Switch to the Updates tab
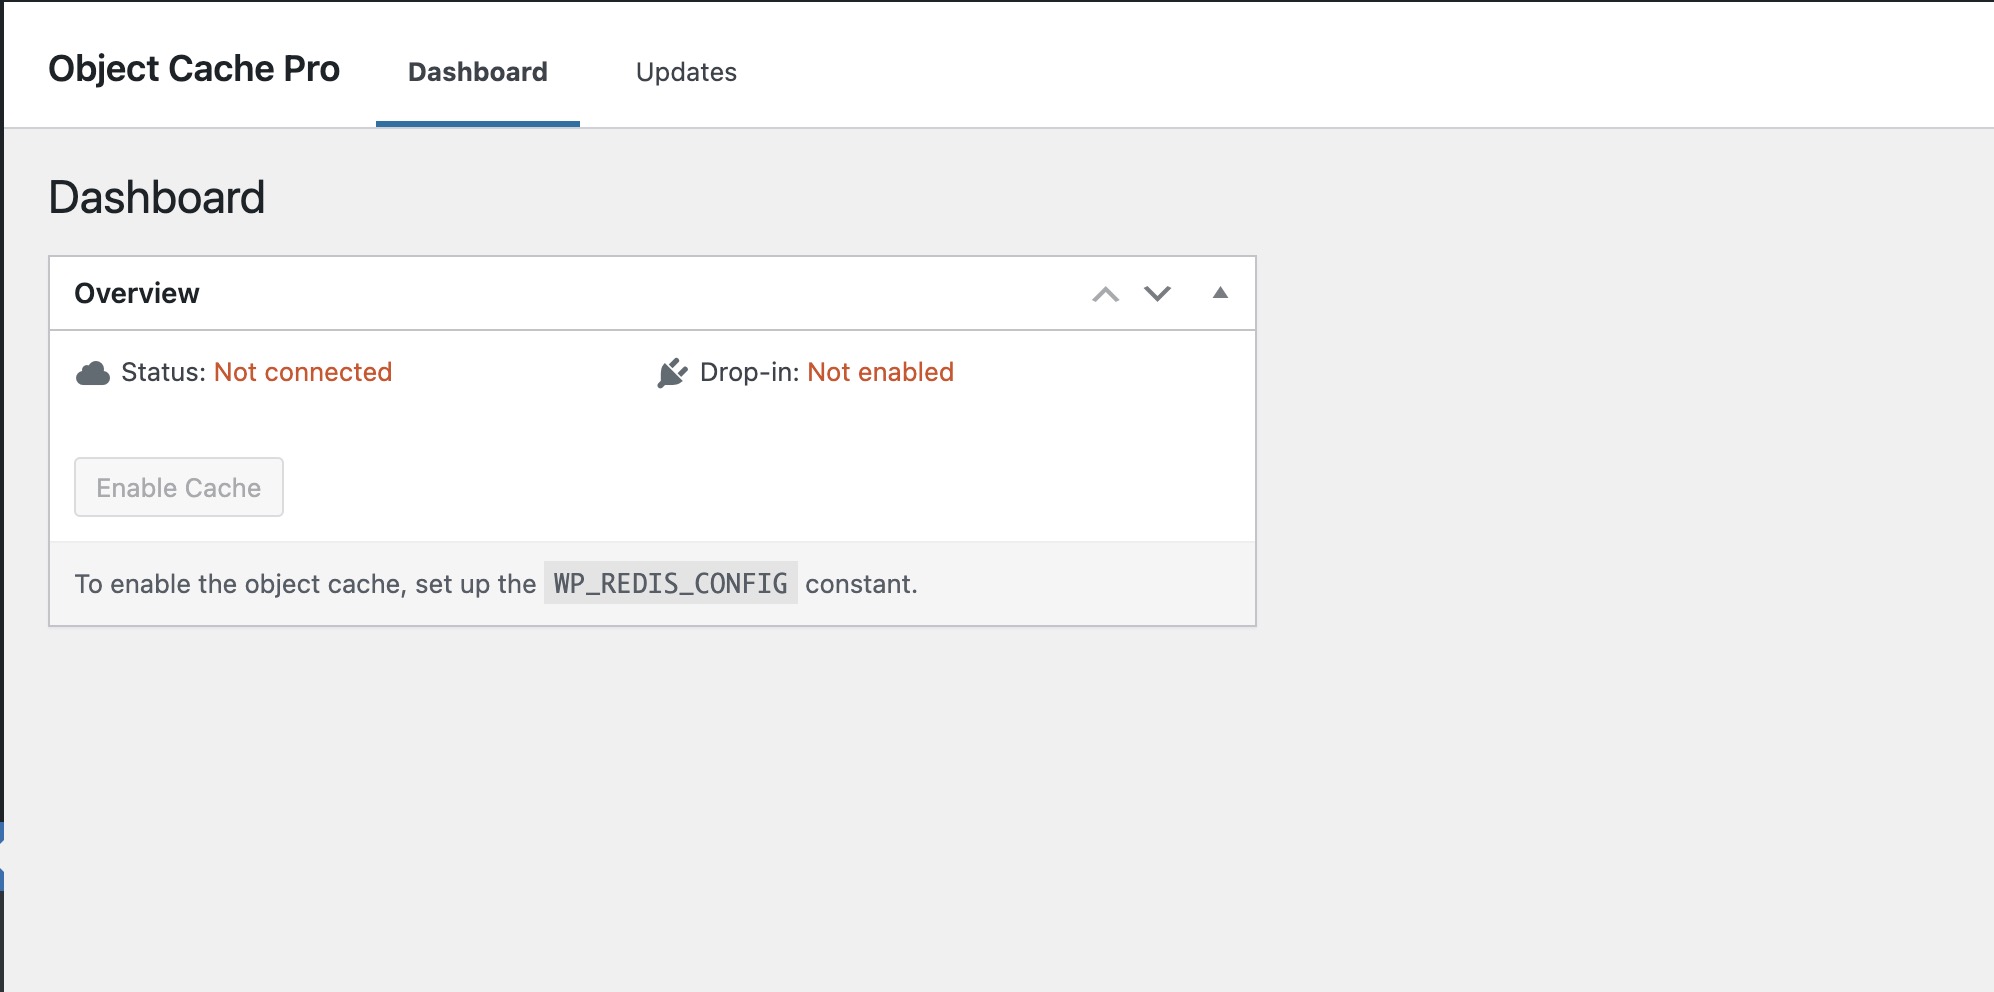 (x=686, y=72)
